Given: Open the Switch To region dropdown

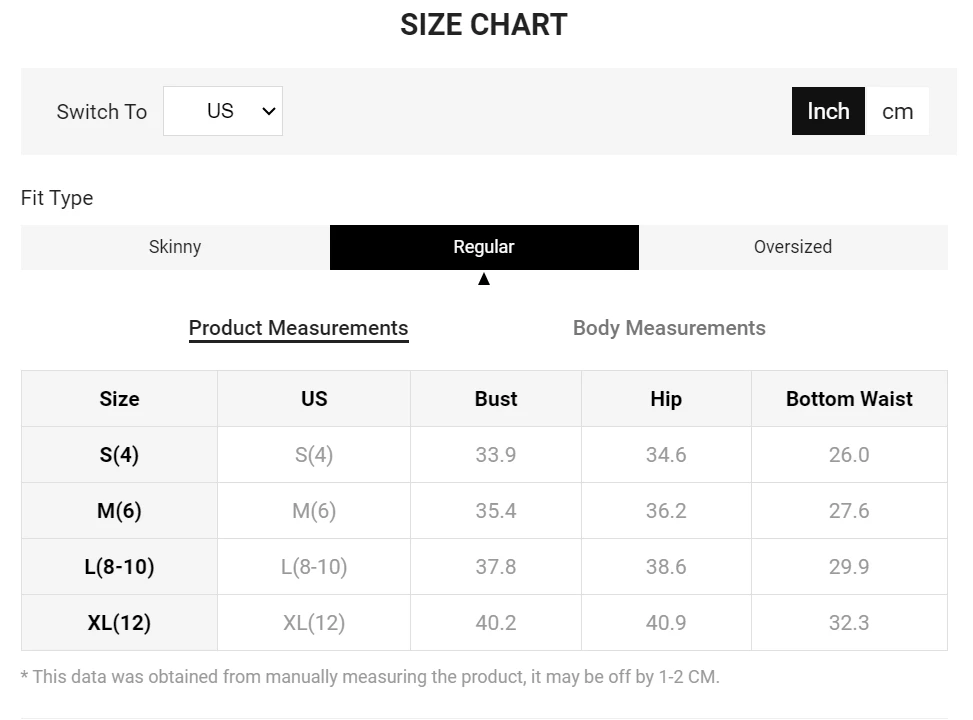Looking at the screenshot, I should (x=222, y=111).
